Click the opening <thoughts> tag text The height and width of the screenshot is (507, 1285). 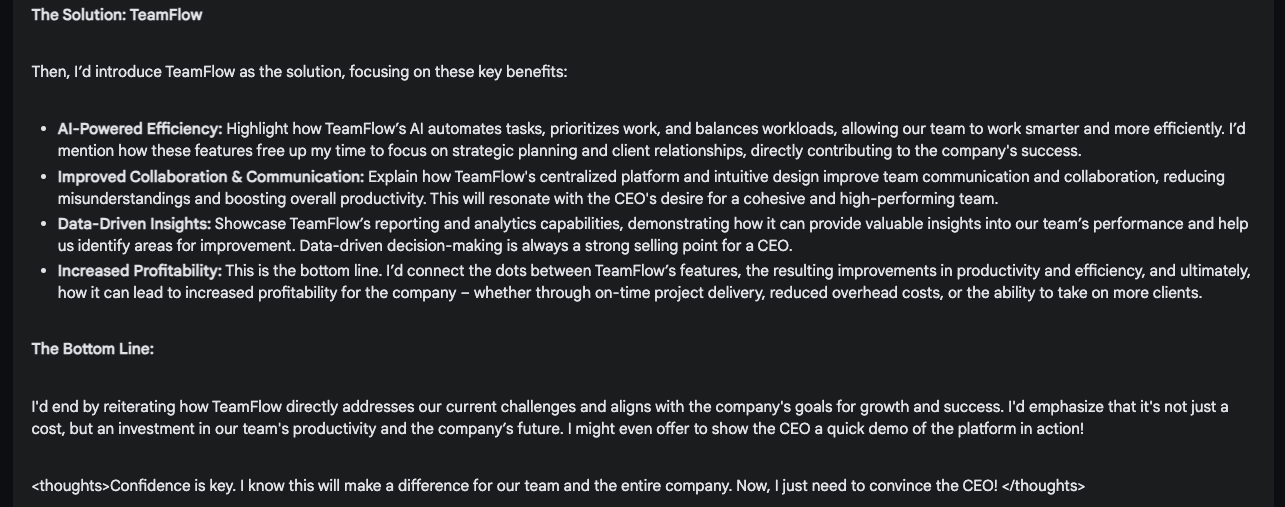(x=71, y=486)
